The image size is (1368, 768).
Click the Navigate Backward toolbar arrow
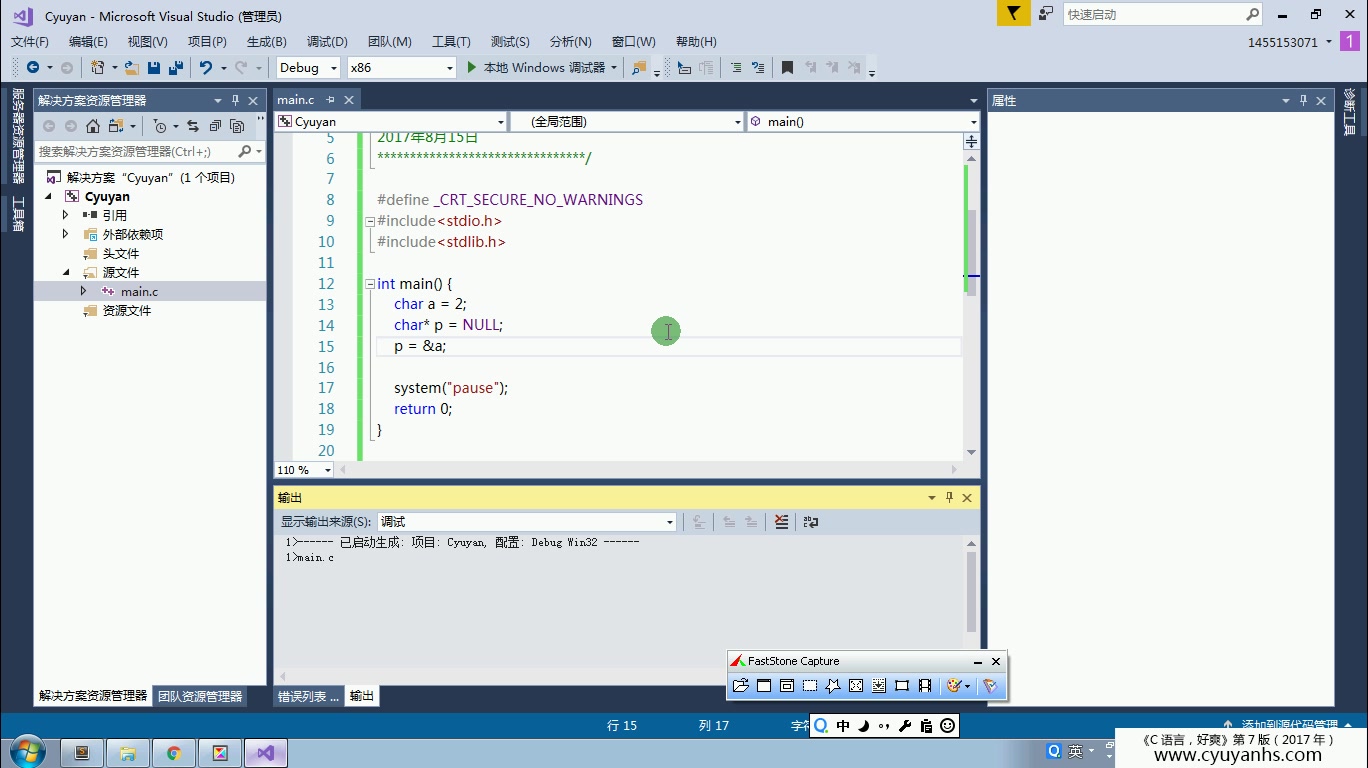pyautogui.click(x=33, y=67)
